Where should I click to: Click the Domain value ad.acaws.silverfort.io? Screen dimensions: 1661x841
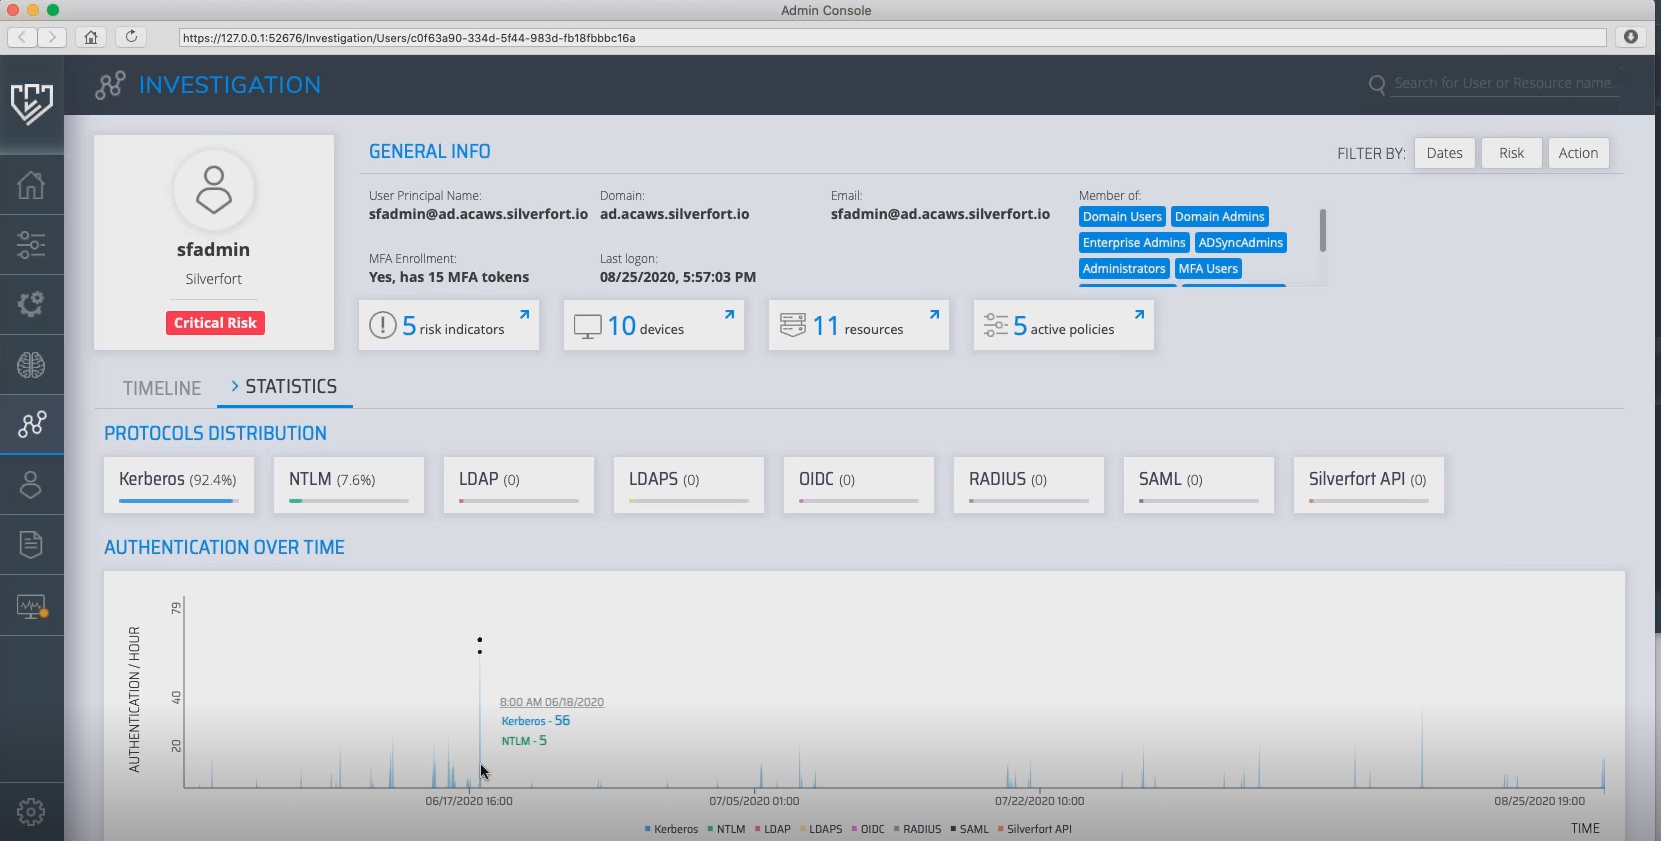(674, 214)
